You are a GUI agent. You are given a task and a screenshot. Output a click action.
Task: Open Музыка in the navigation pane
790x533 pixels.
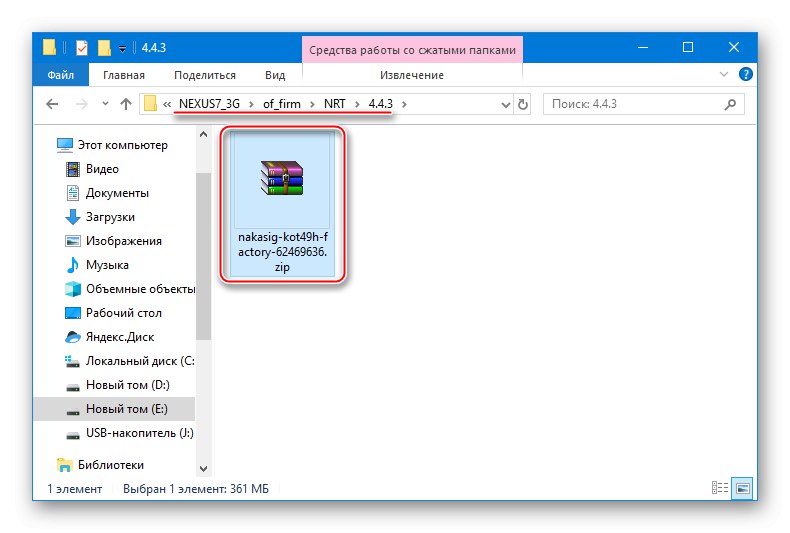pos(107,265)
